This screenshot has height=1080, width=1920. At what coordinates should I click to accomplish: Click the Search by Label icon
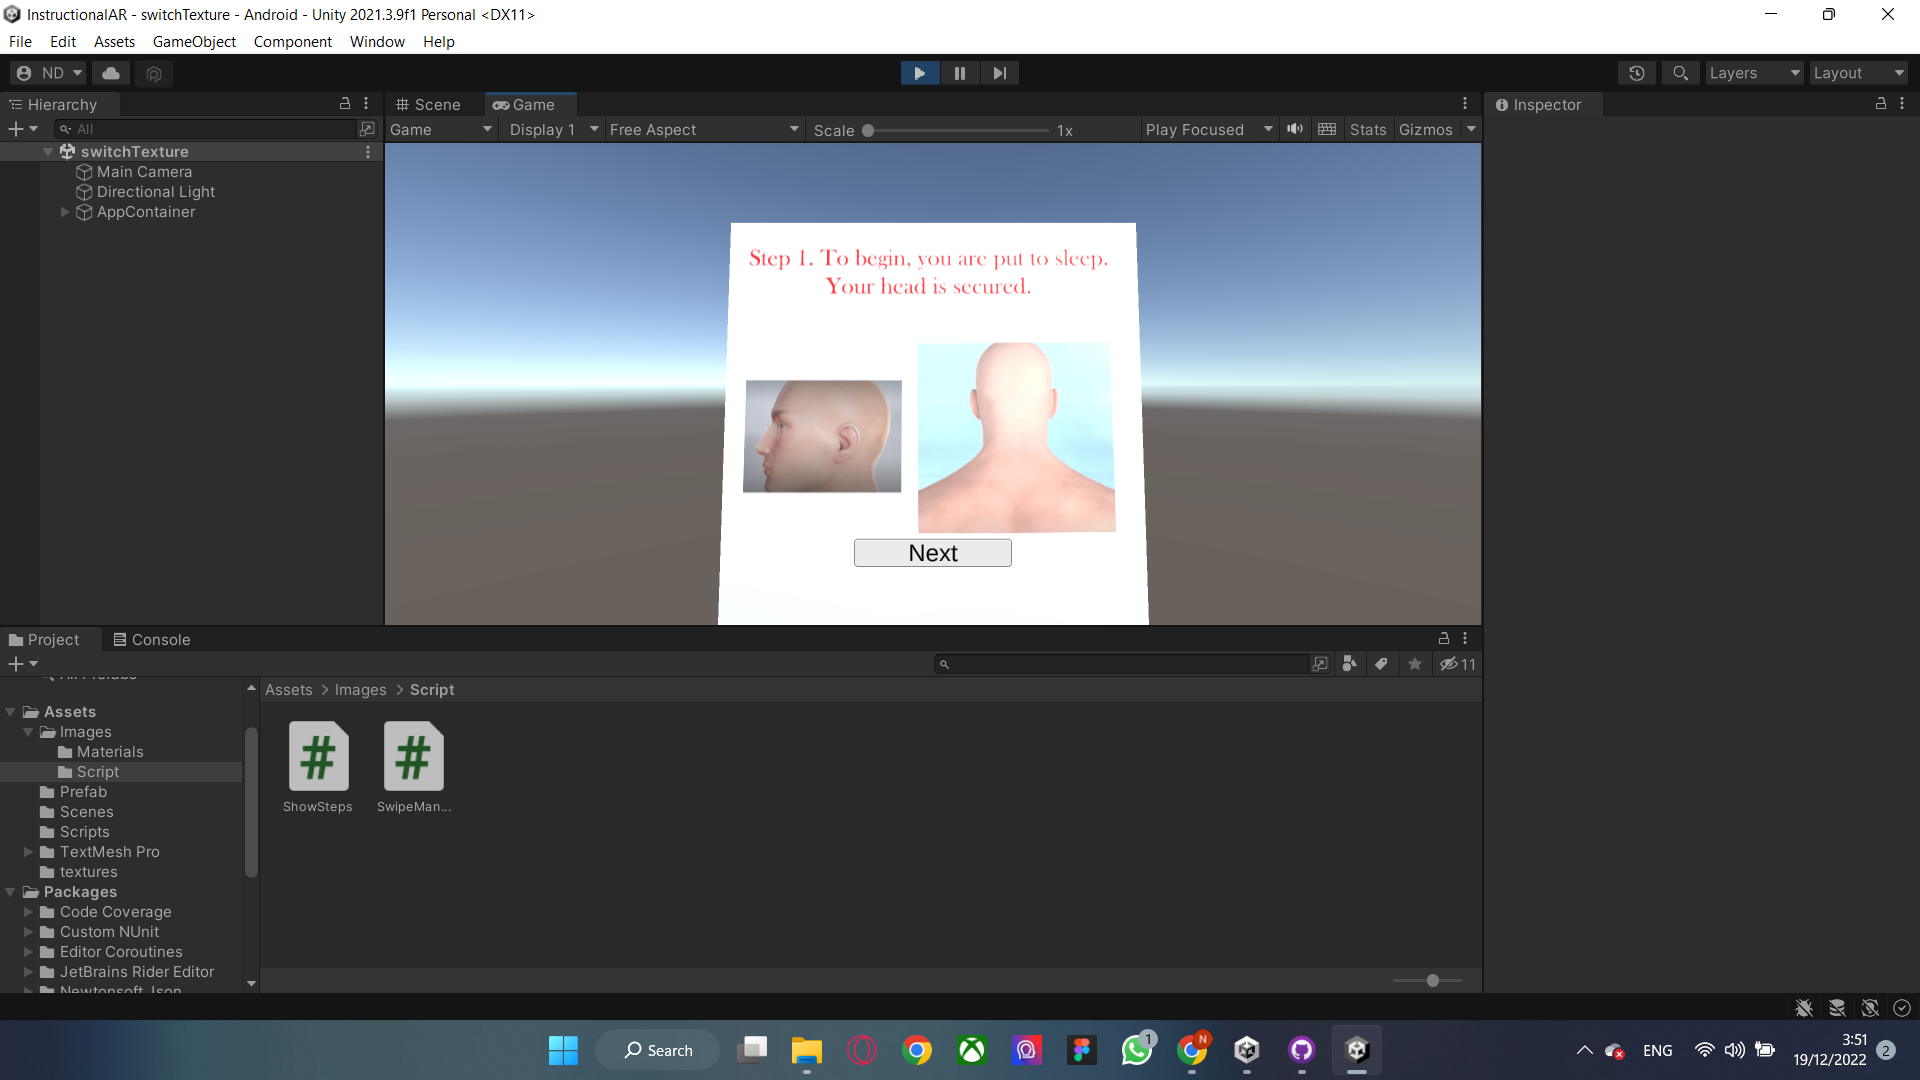pyautogui.click(x=1382, y=664)
